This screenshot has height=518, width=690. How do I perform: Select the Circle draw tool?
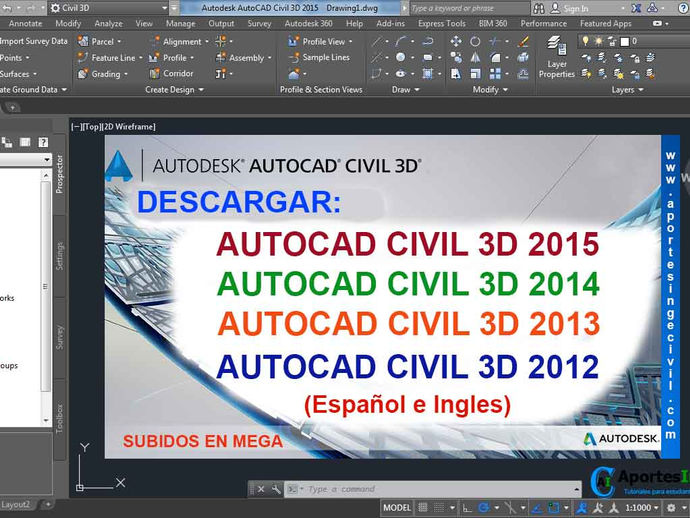(x=401, y=57)
